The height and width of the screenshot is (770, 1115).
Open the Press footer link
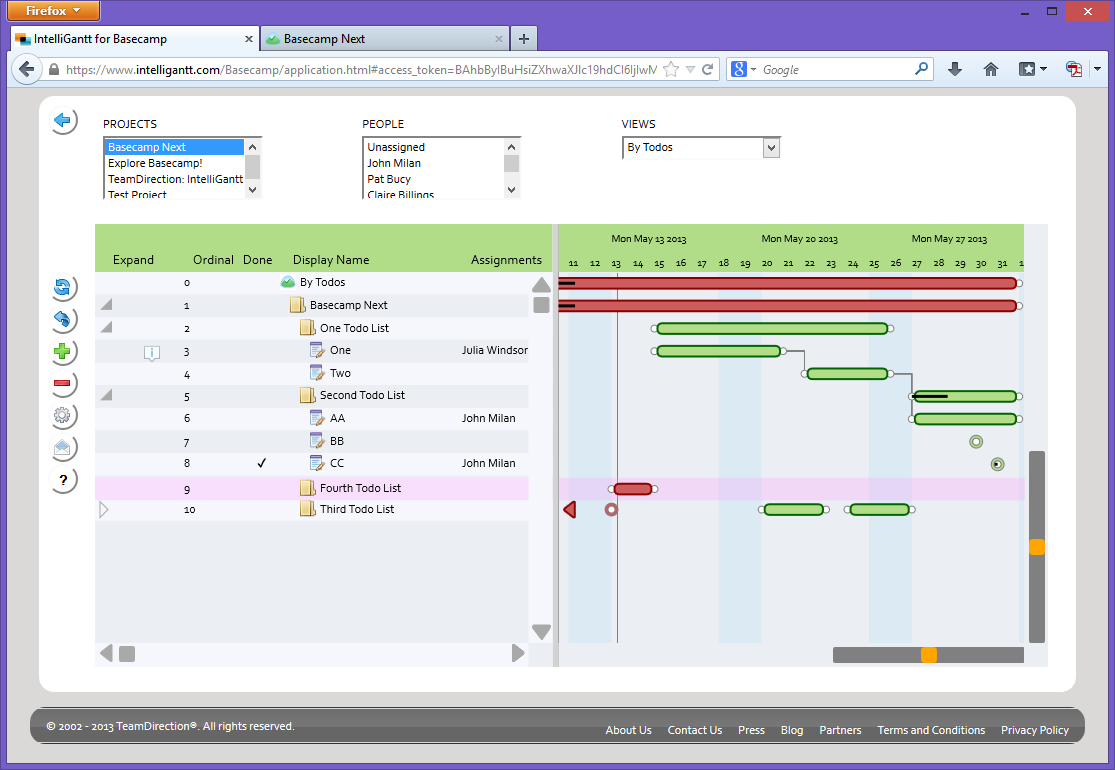coord(751,730)
